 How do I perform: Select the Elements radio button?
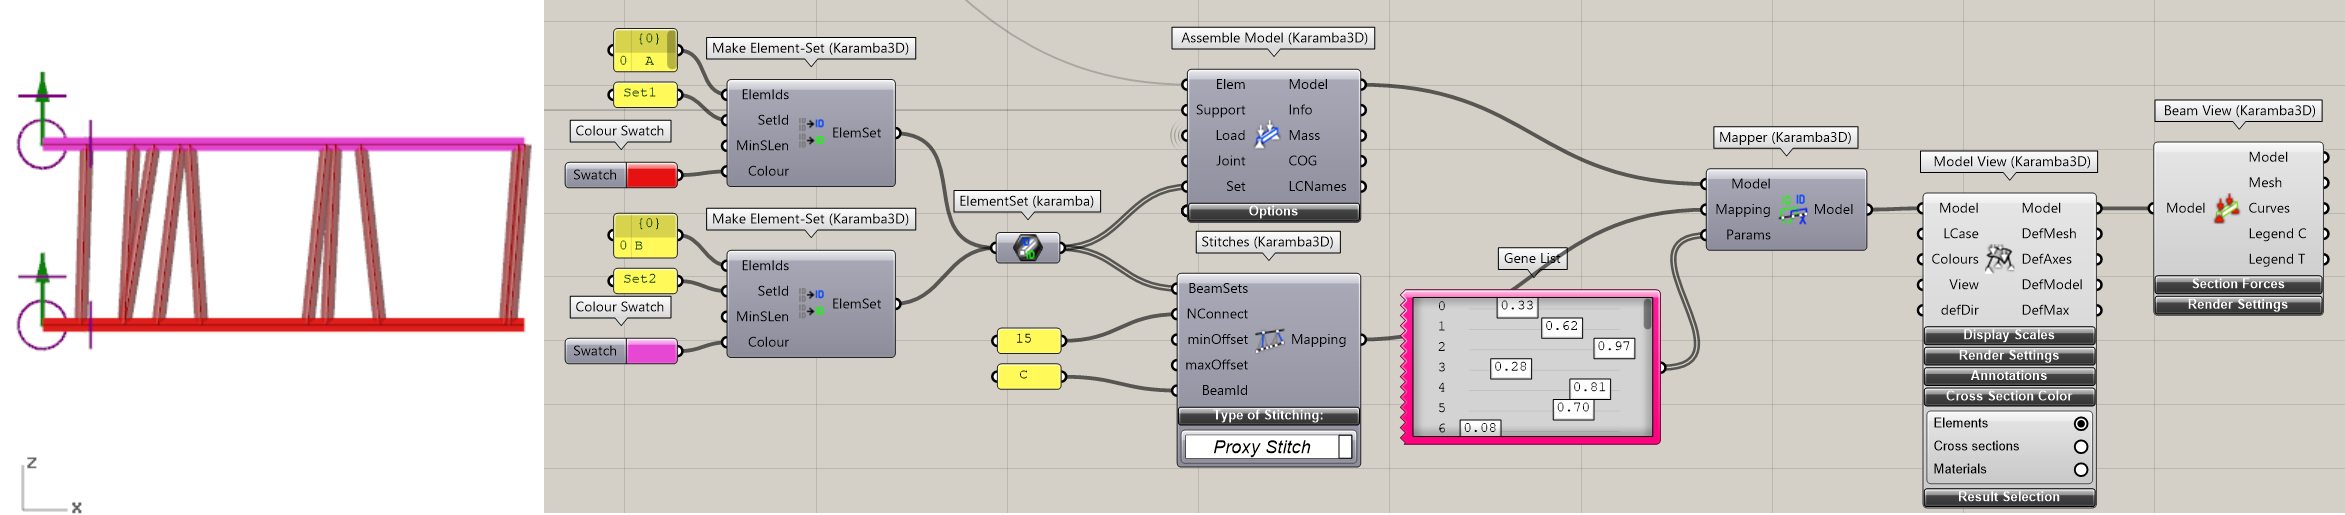pos(2080,424)
